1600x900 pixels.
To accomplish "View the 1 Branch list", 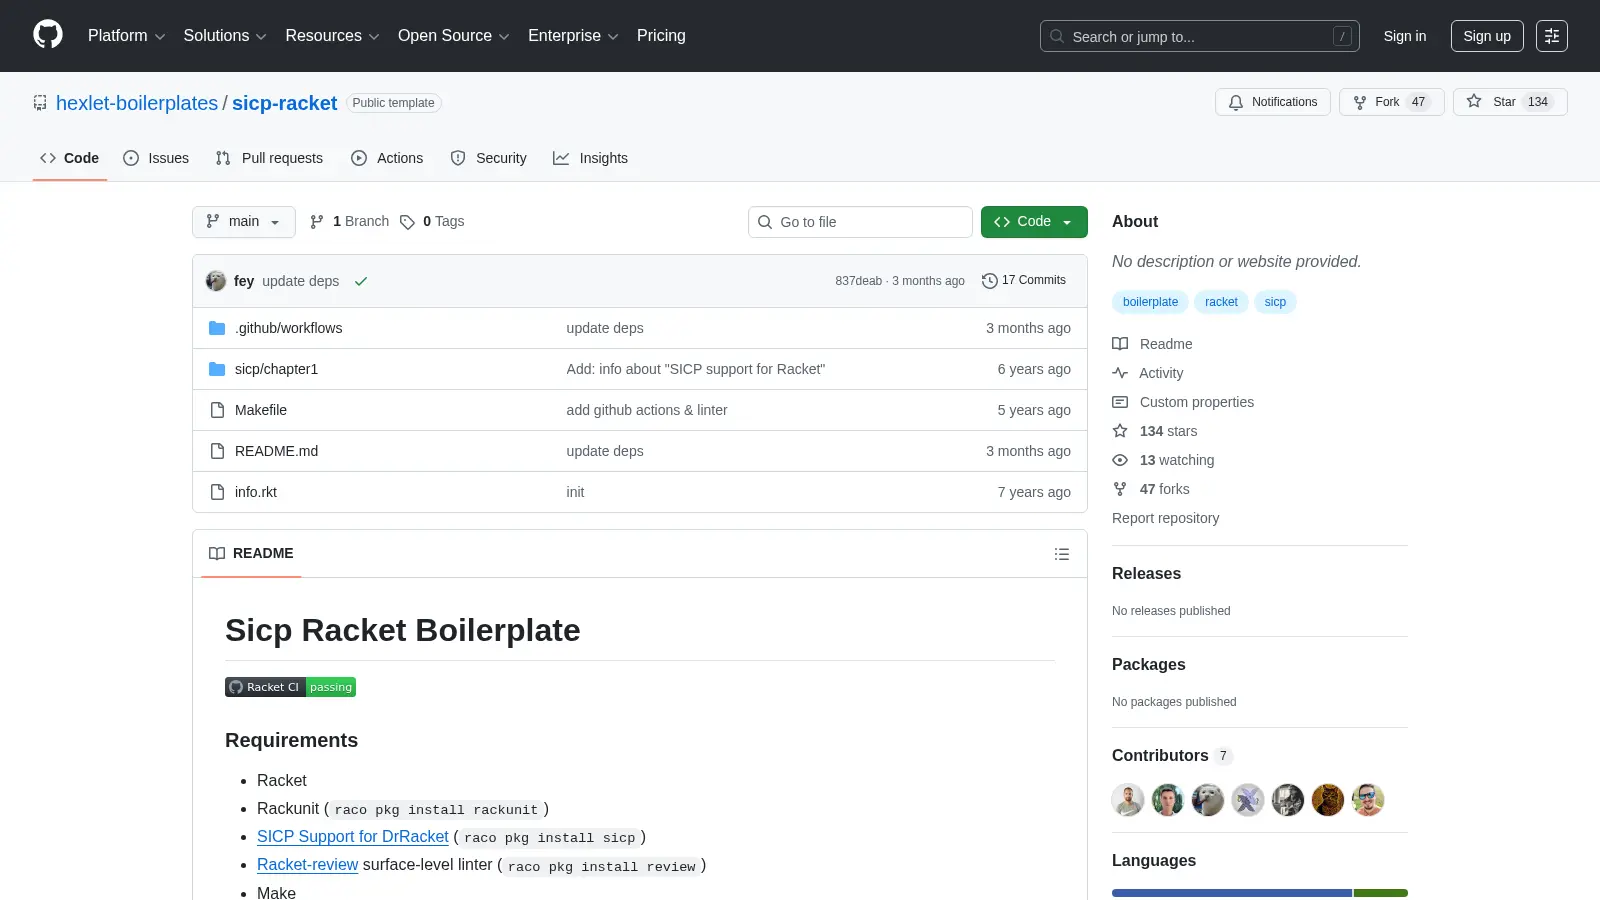I will tap(349, 222).
